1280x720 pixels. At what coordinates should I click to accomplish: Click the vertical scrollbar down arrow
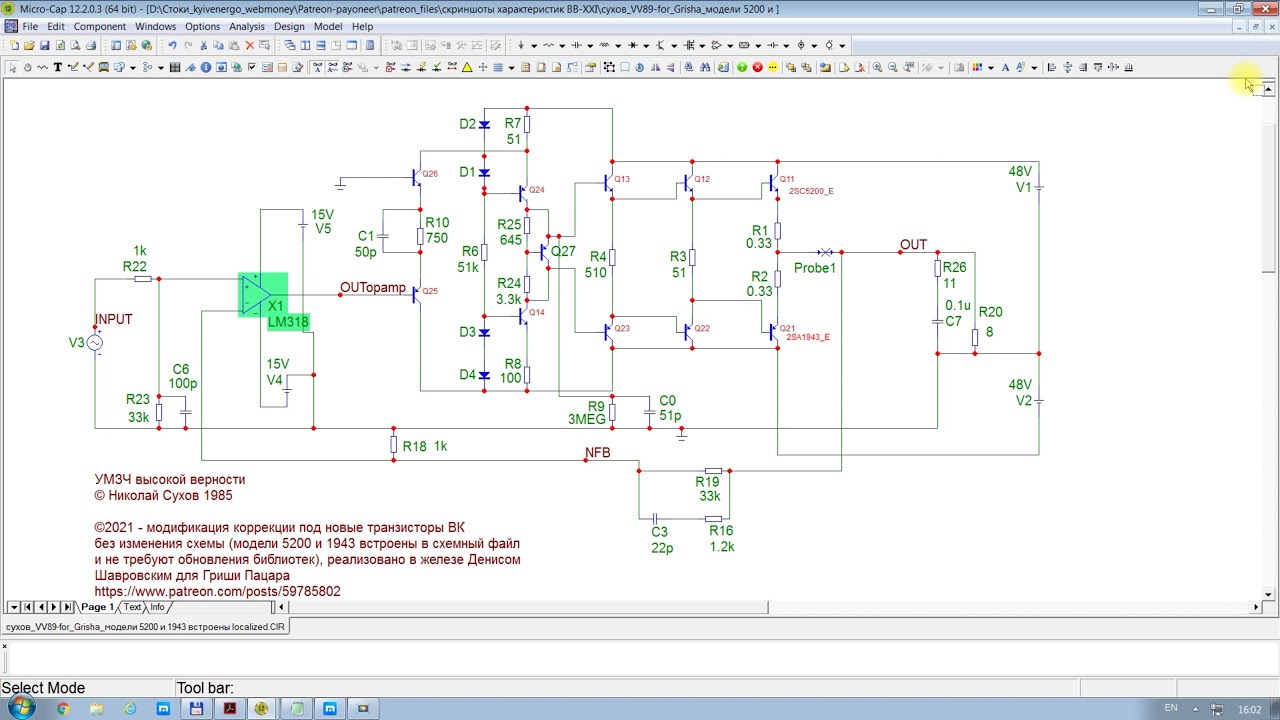pyautogui.click(x=1269, y=594)
